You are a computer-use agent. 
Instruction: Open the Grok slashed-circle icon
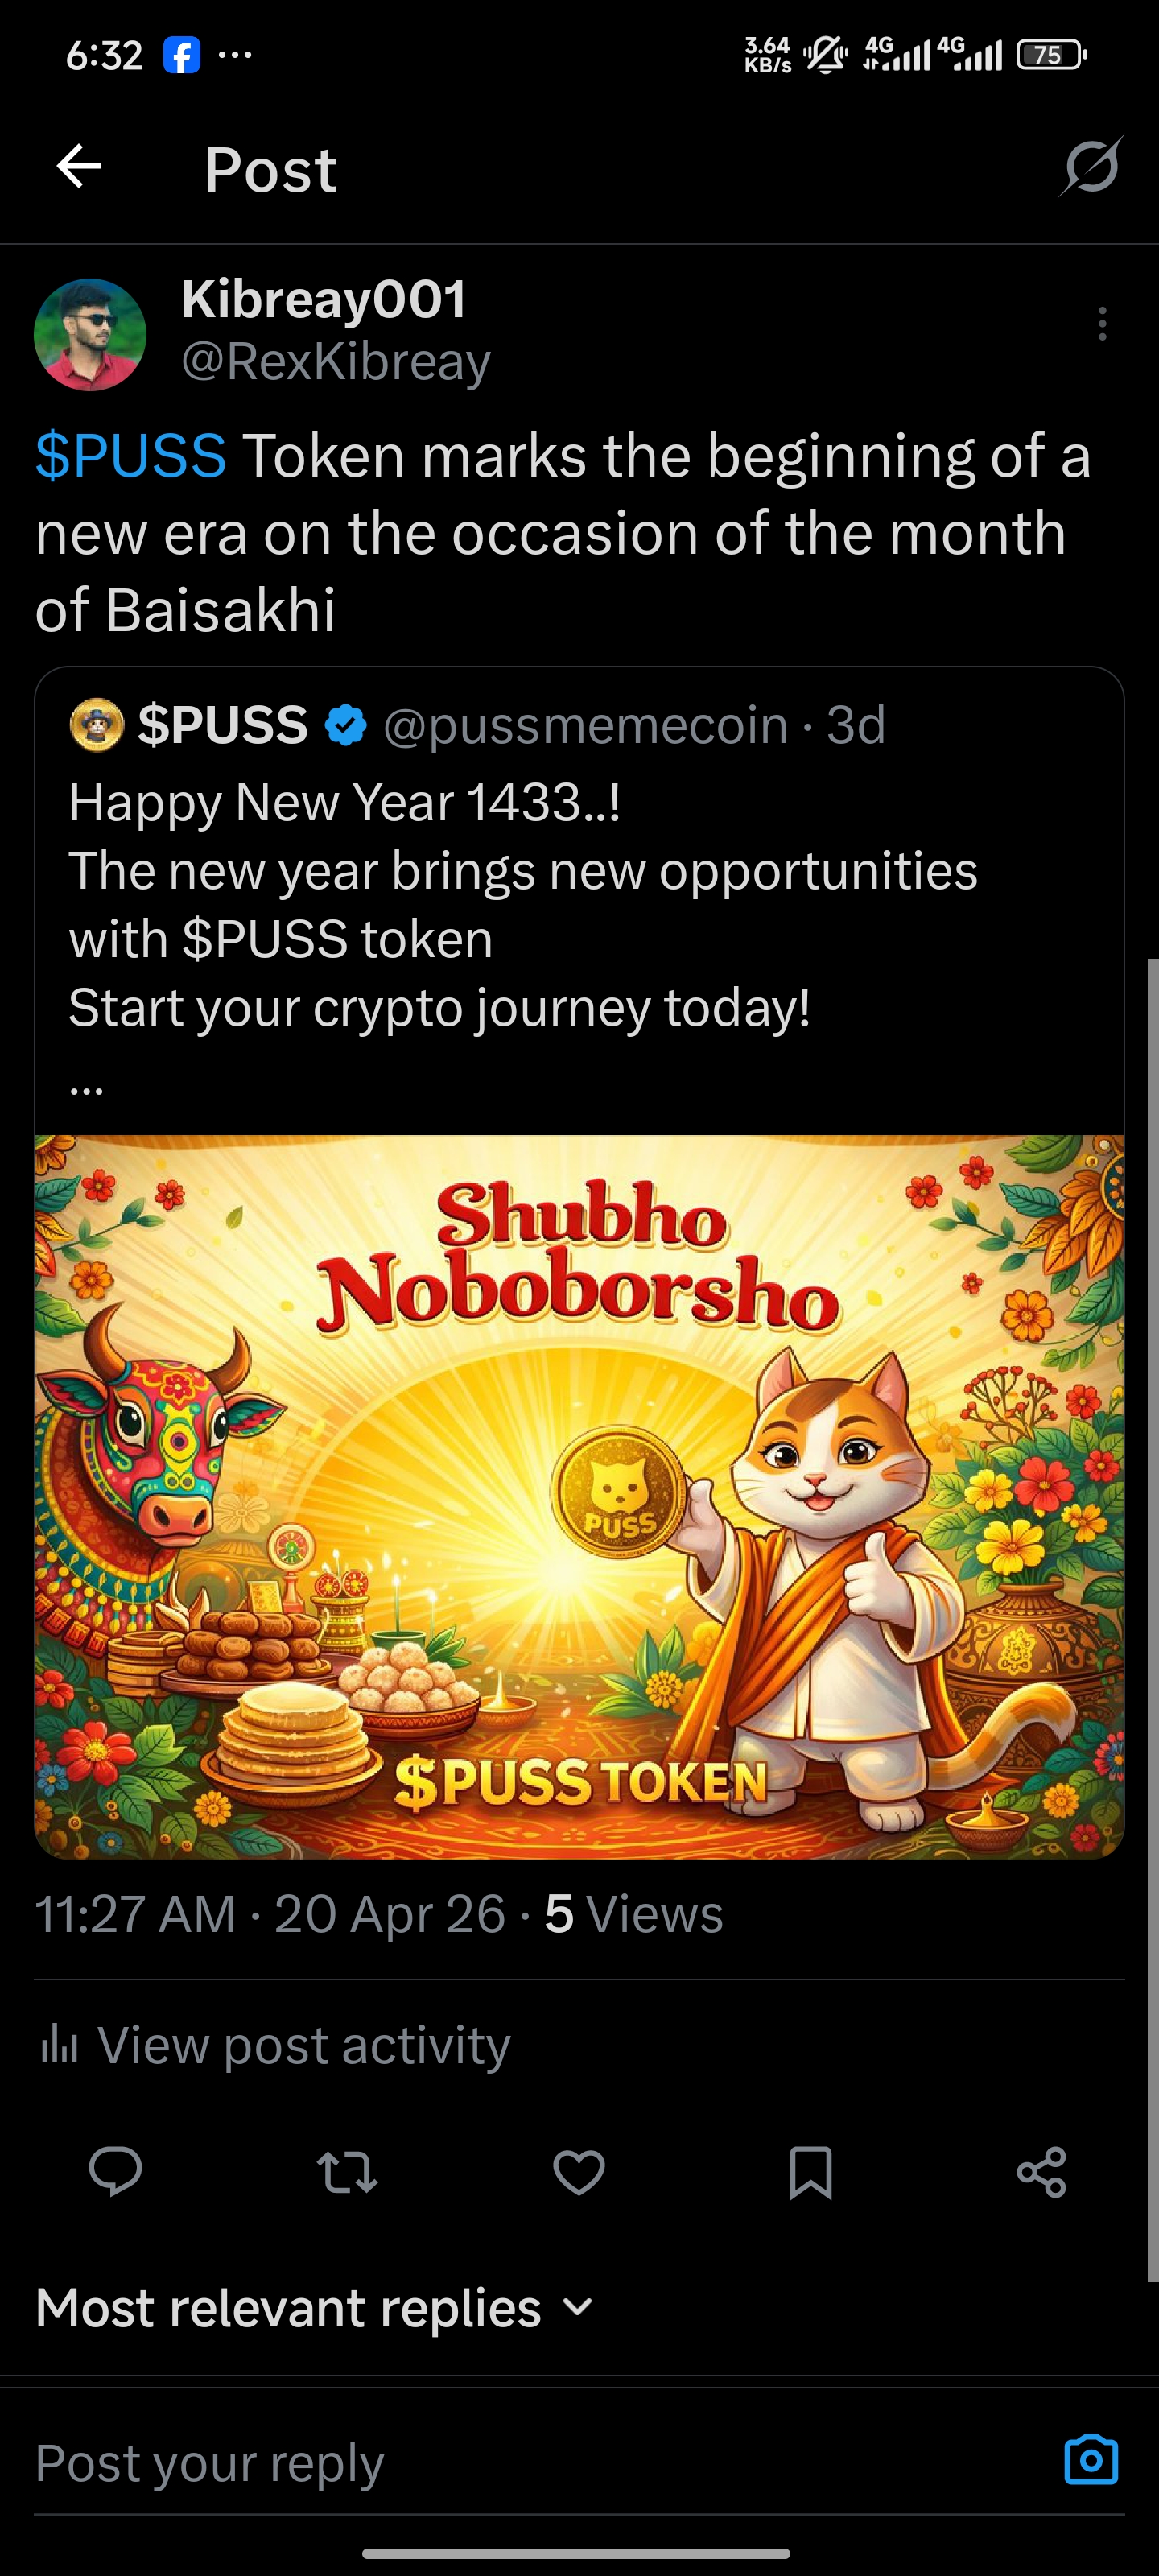point(1091,166)
